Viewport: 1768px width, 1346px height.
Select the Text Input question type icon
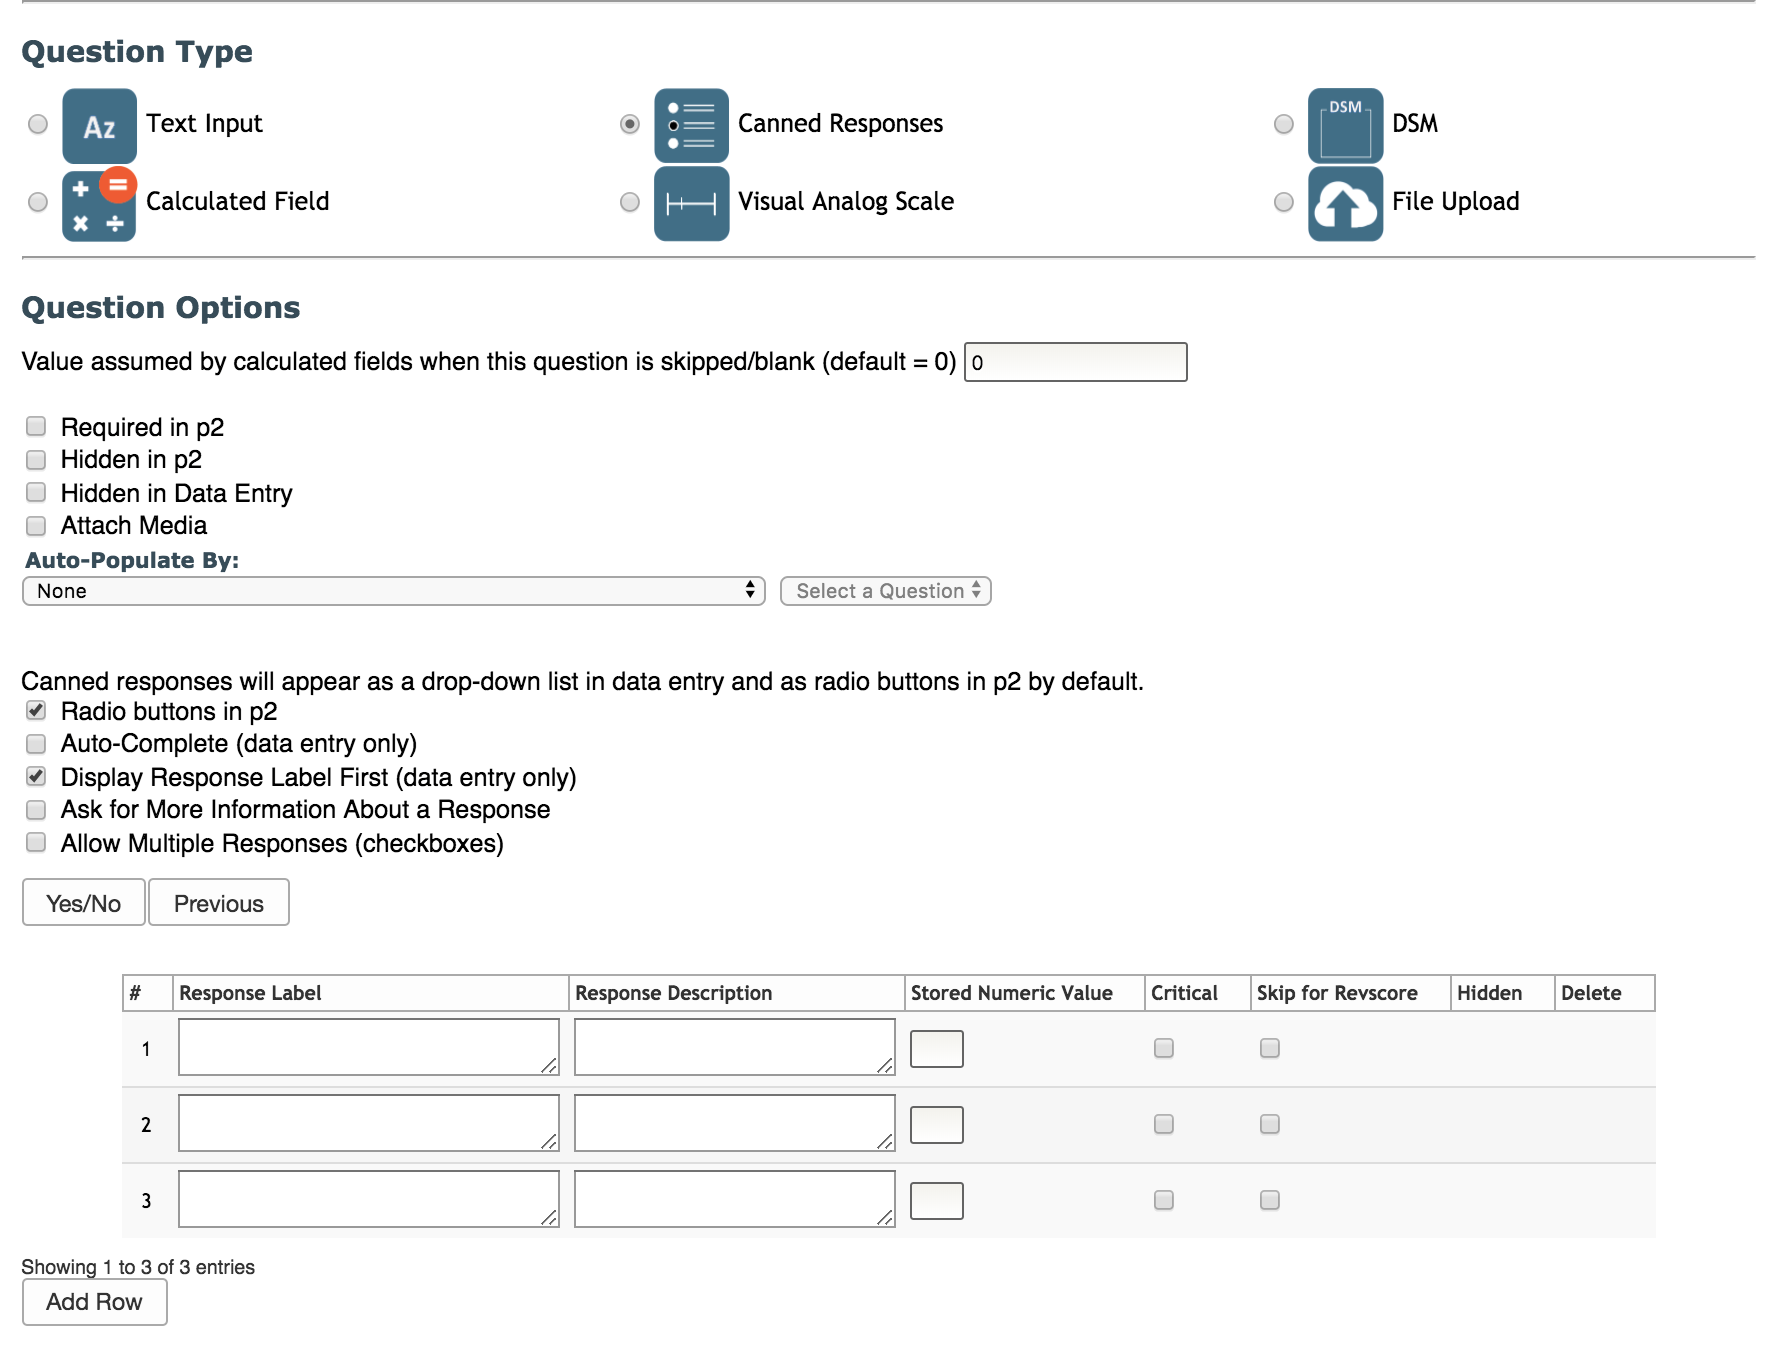pos(97,124)
